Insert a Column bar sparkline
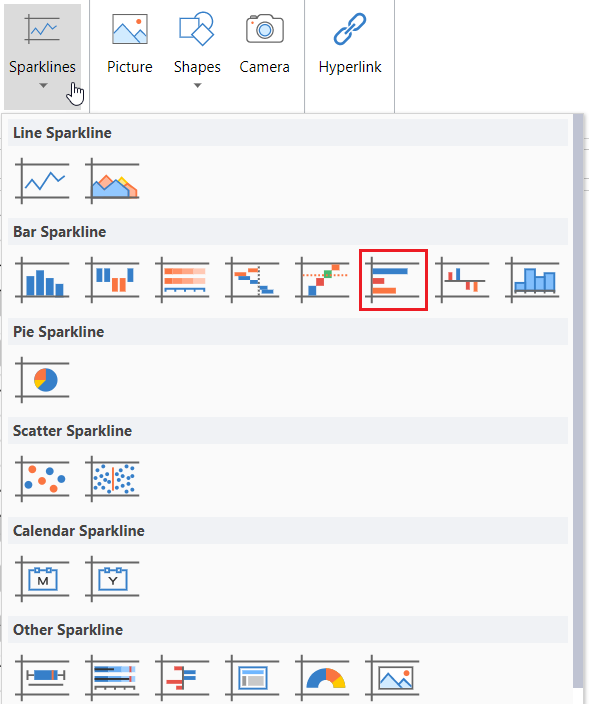This screenshot has width=589, height=704. pos(42,280)
